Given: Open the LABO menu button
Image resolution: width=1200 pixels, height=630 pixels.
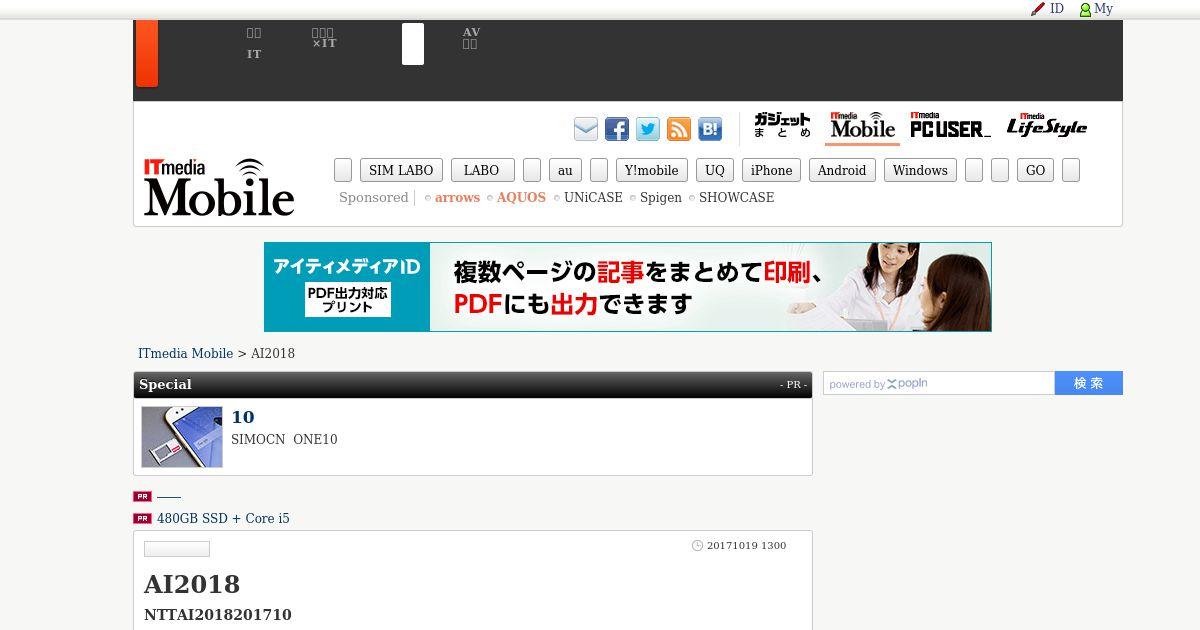Looking at the screenshot, I should point(482,170).
